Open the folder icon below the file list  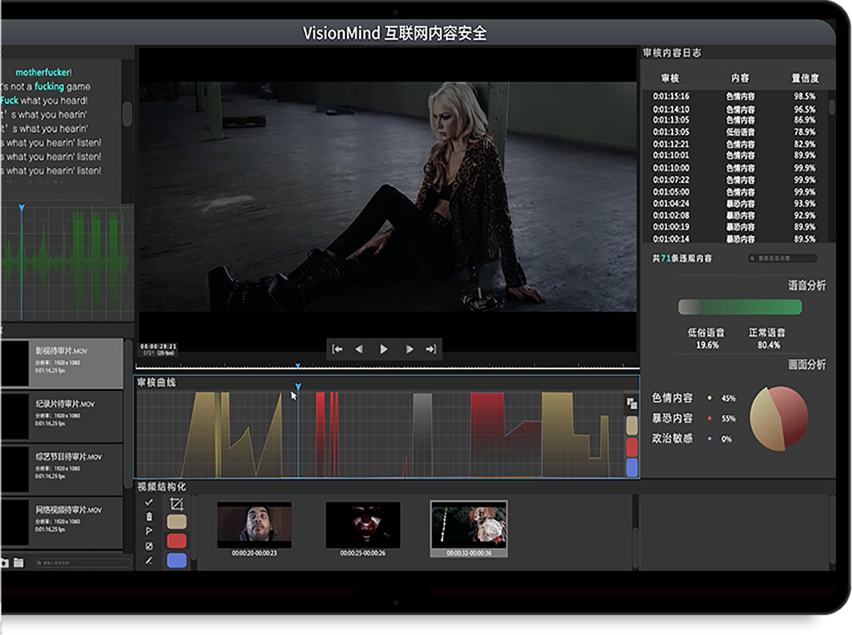point(18,563)
